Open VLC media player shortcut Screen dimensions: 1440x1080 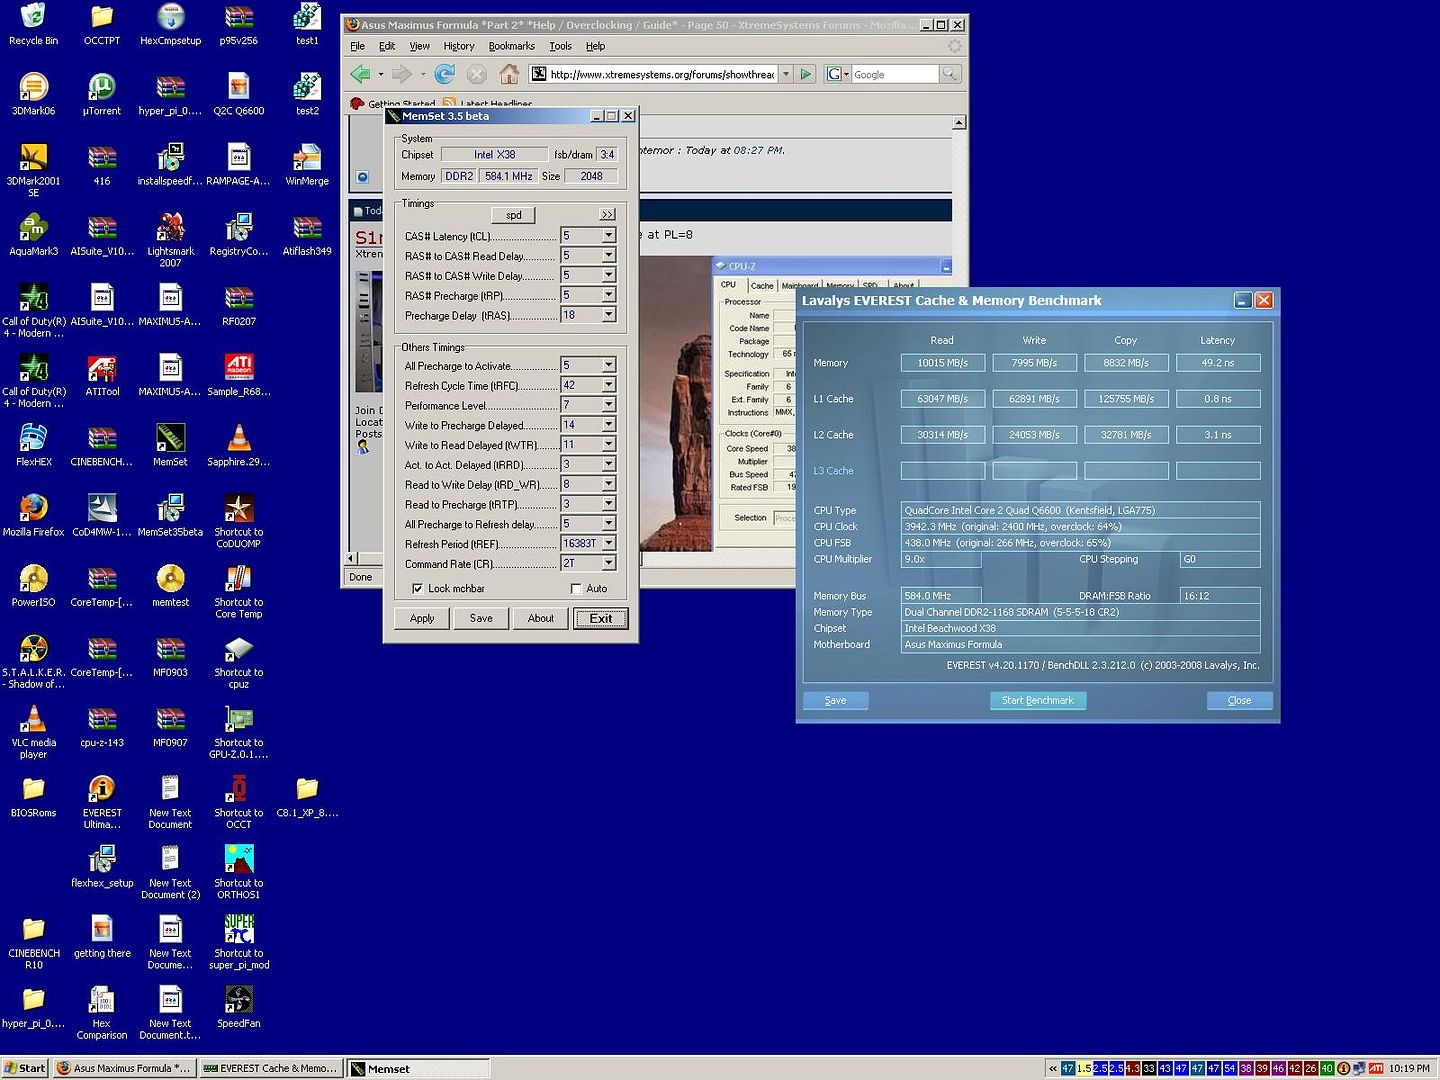33,731
